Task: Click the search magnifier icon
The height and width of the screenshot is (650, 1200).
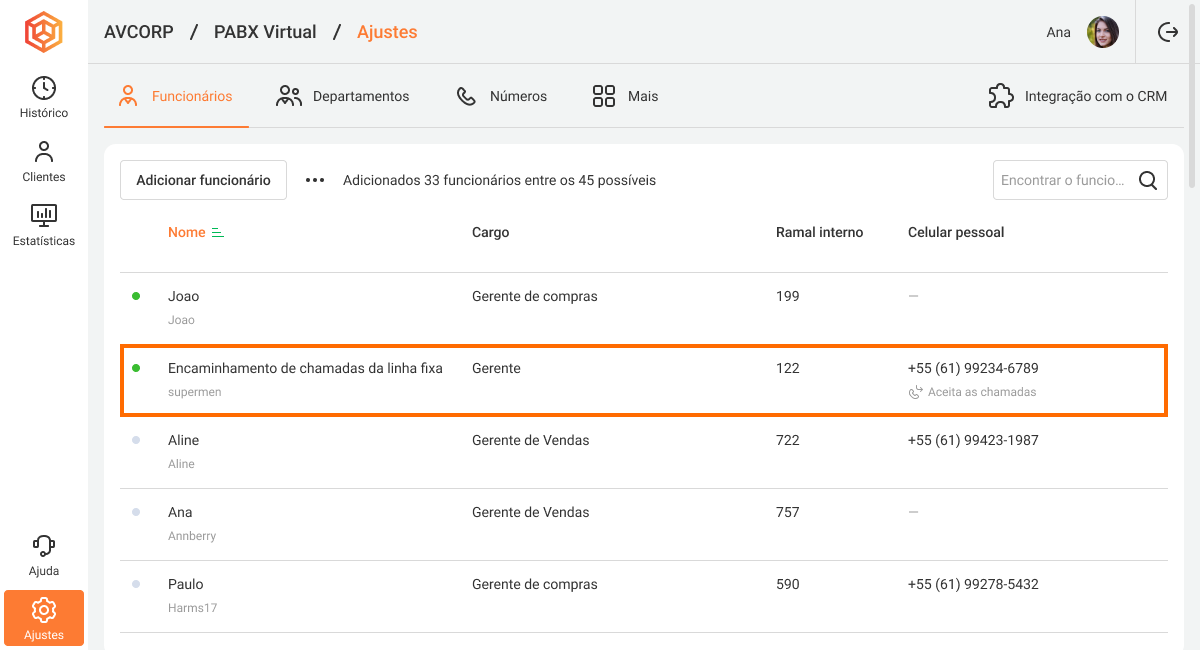Action: click(x=1148, y=181)
